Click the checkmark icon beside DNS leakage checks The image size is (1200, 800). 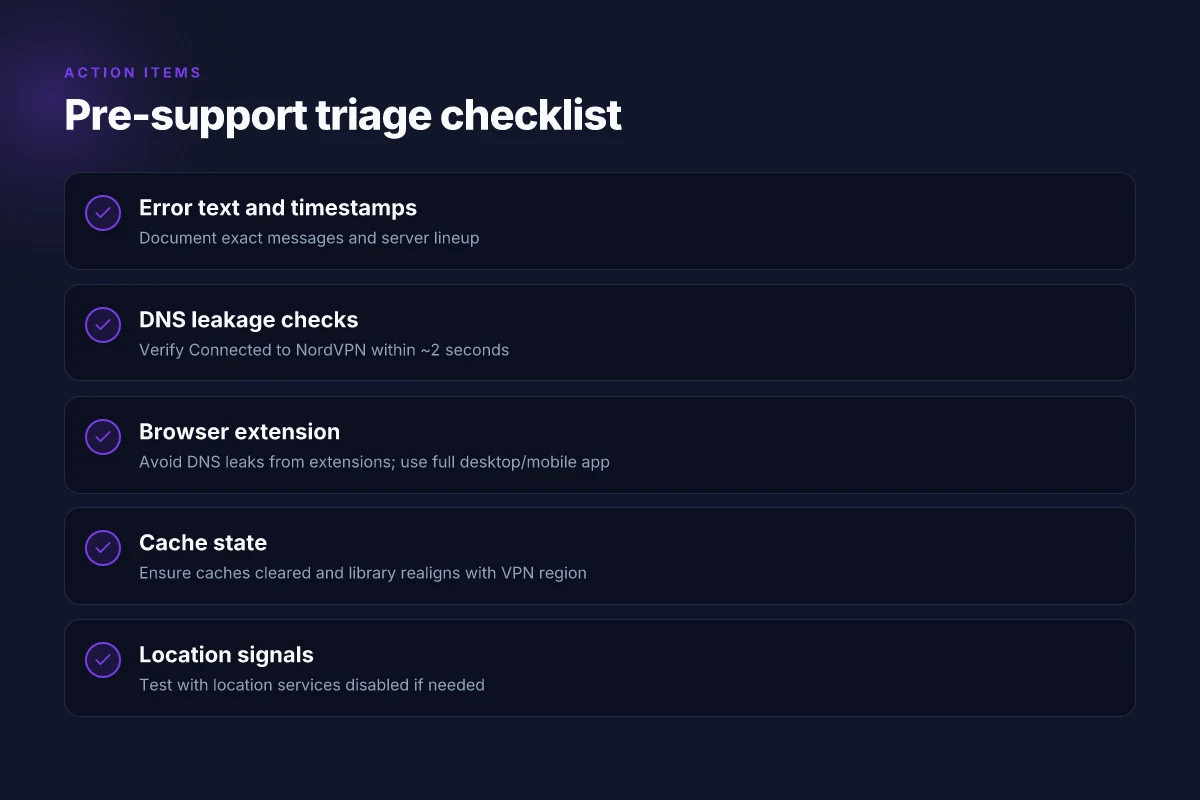click(x=103, y=325)
